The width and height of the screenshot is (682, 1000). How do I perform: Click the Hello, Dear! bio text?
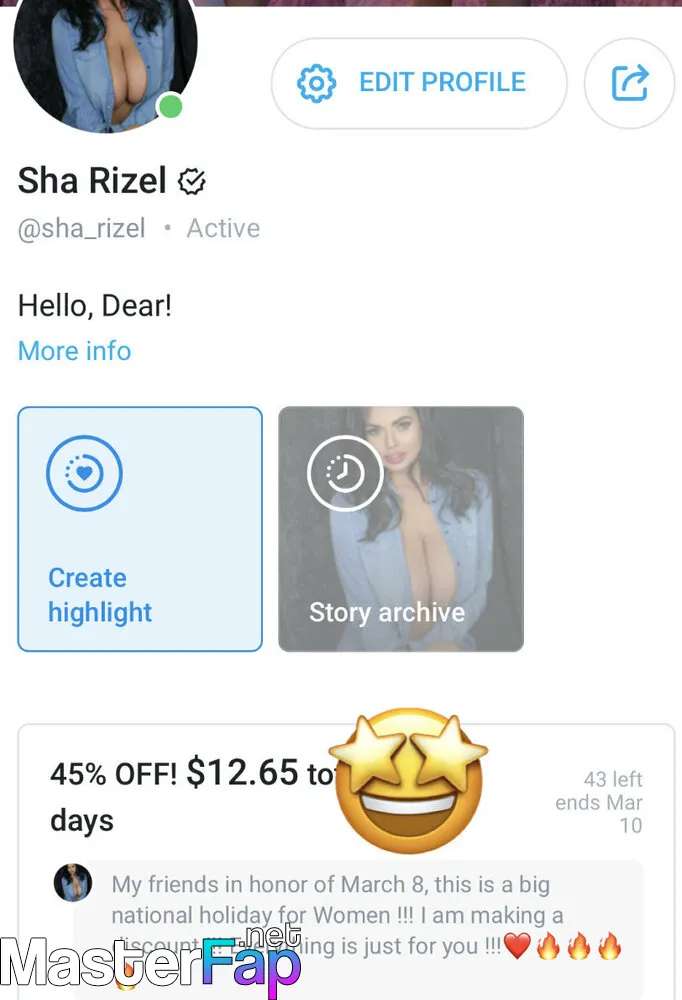click(94, 305)
